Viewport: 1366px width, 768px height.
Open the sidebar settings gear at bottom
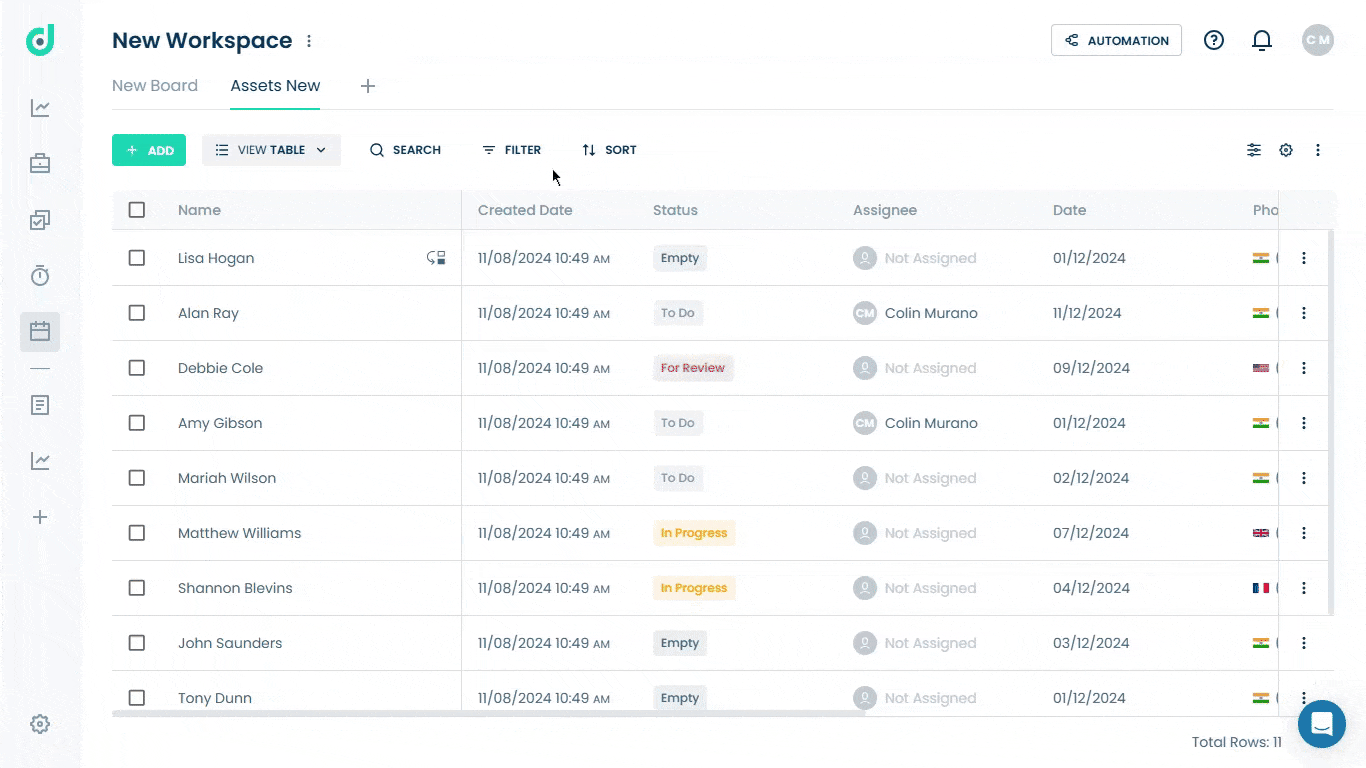click(40, 724)
